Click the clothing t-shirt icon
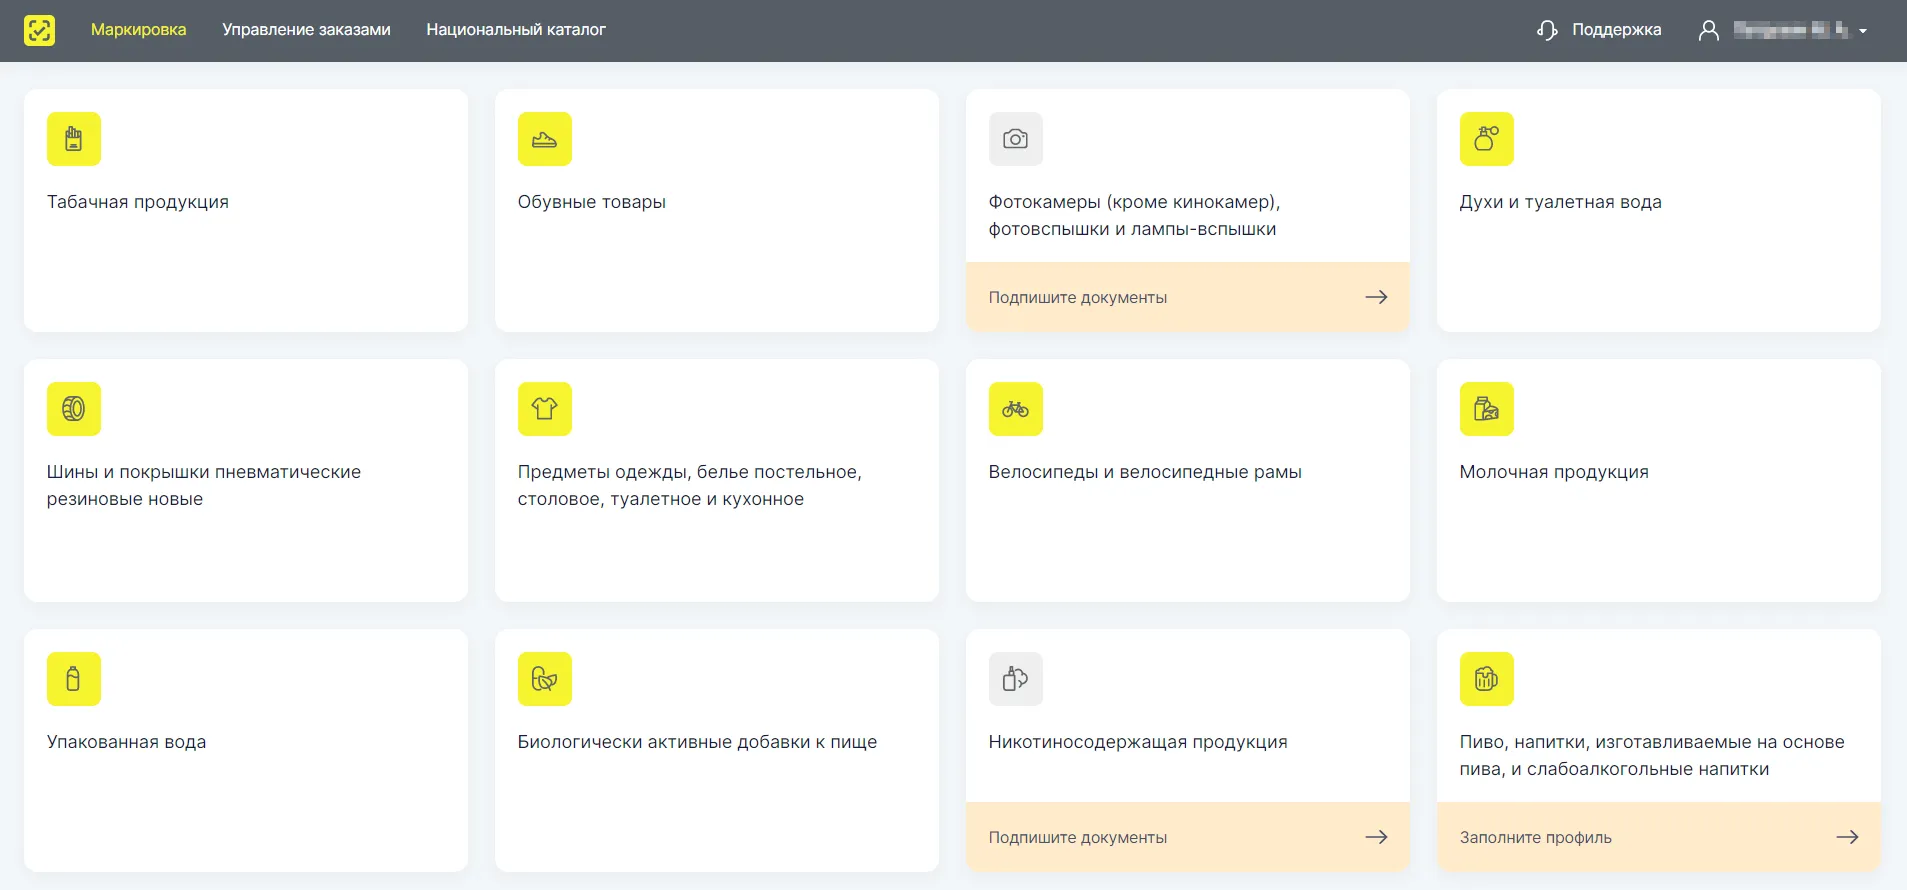This screenshot has width=1907, height=890. coord(544,409)
